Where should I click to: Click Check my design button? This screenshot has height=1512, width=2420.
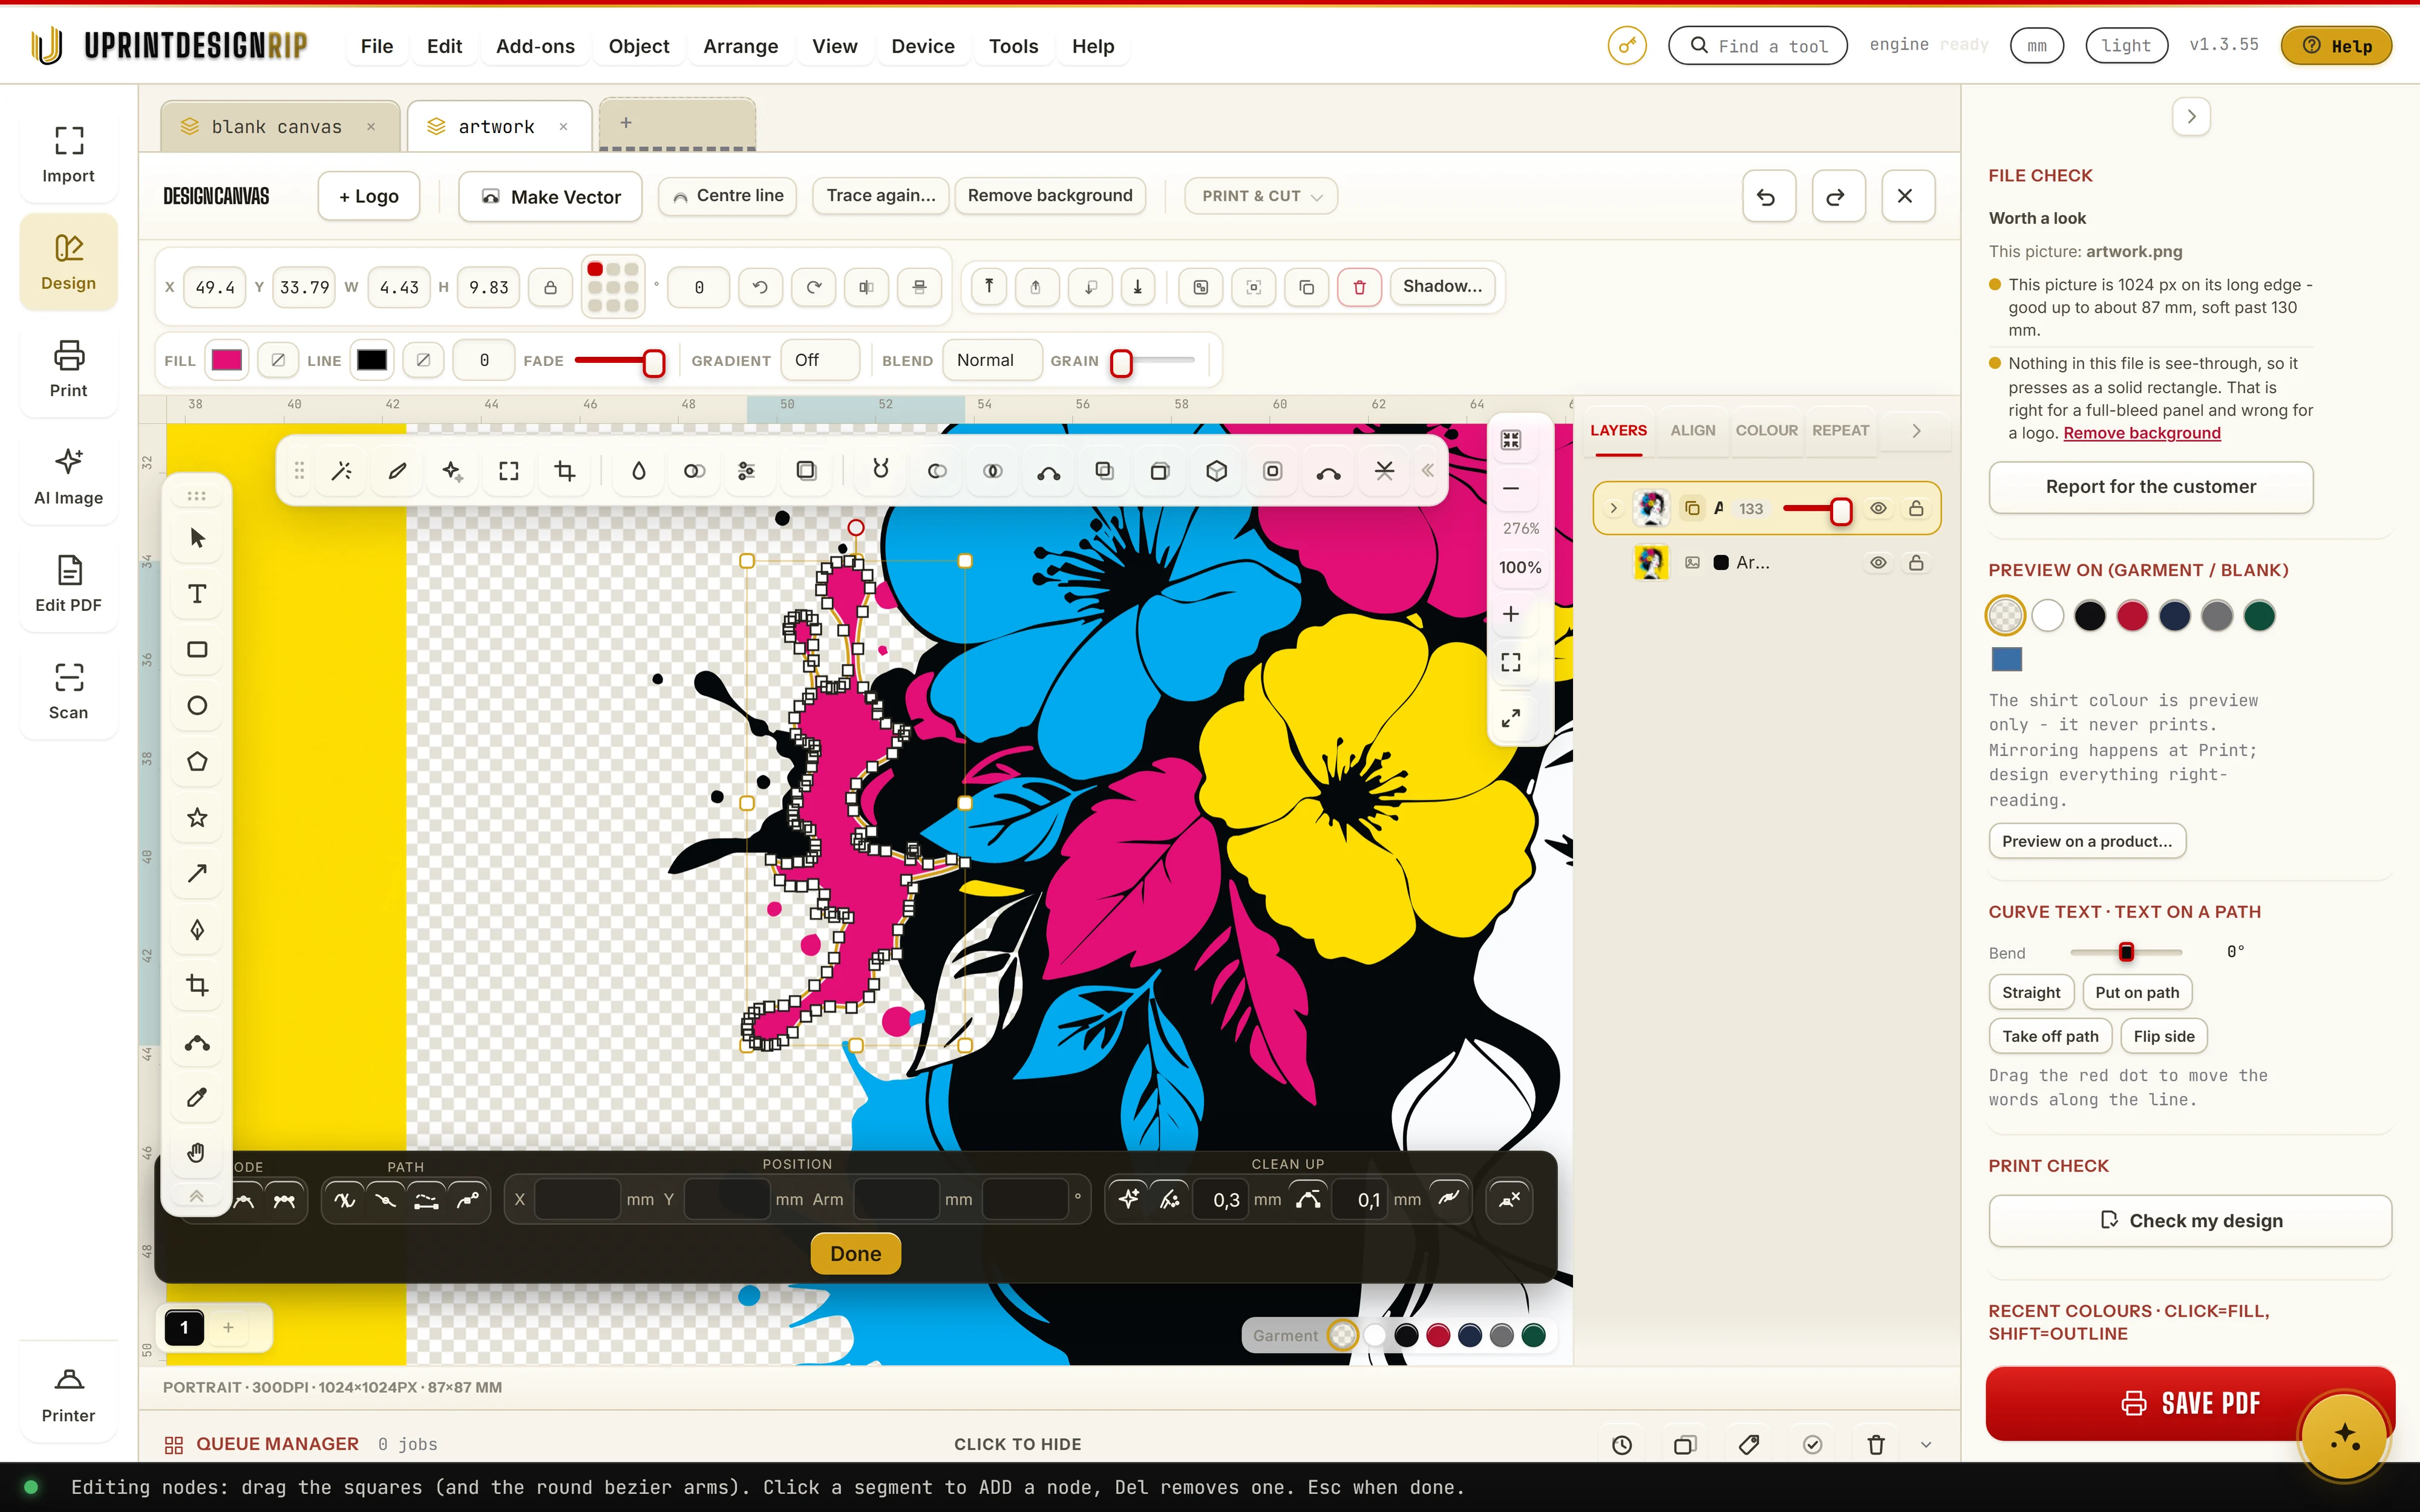2190,1221
